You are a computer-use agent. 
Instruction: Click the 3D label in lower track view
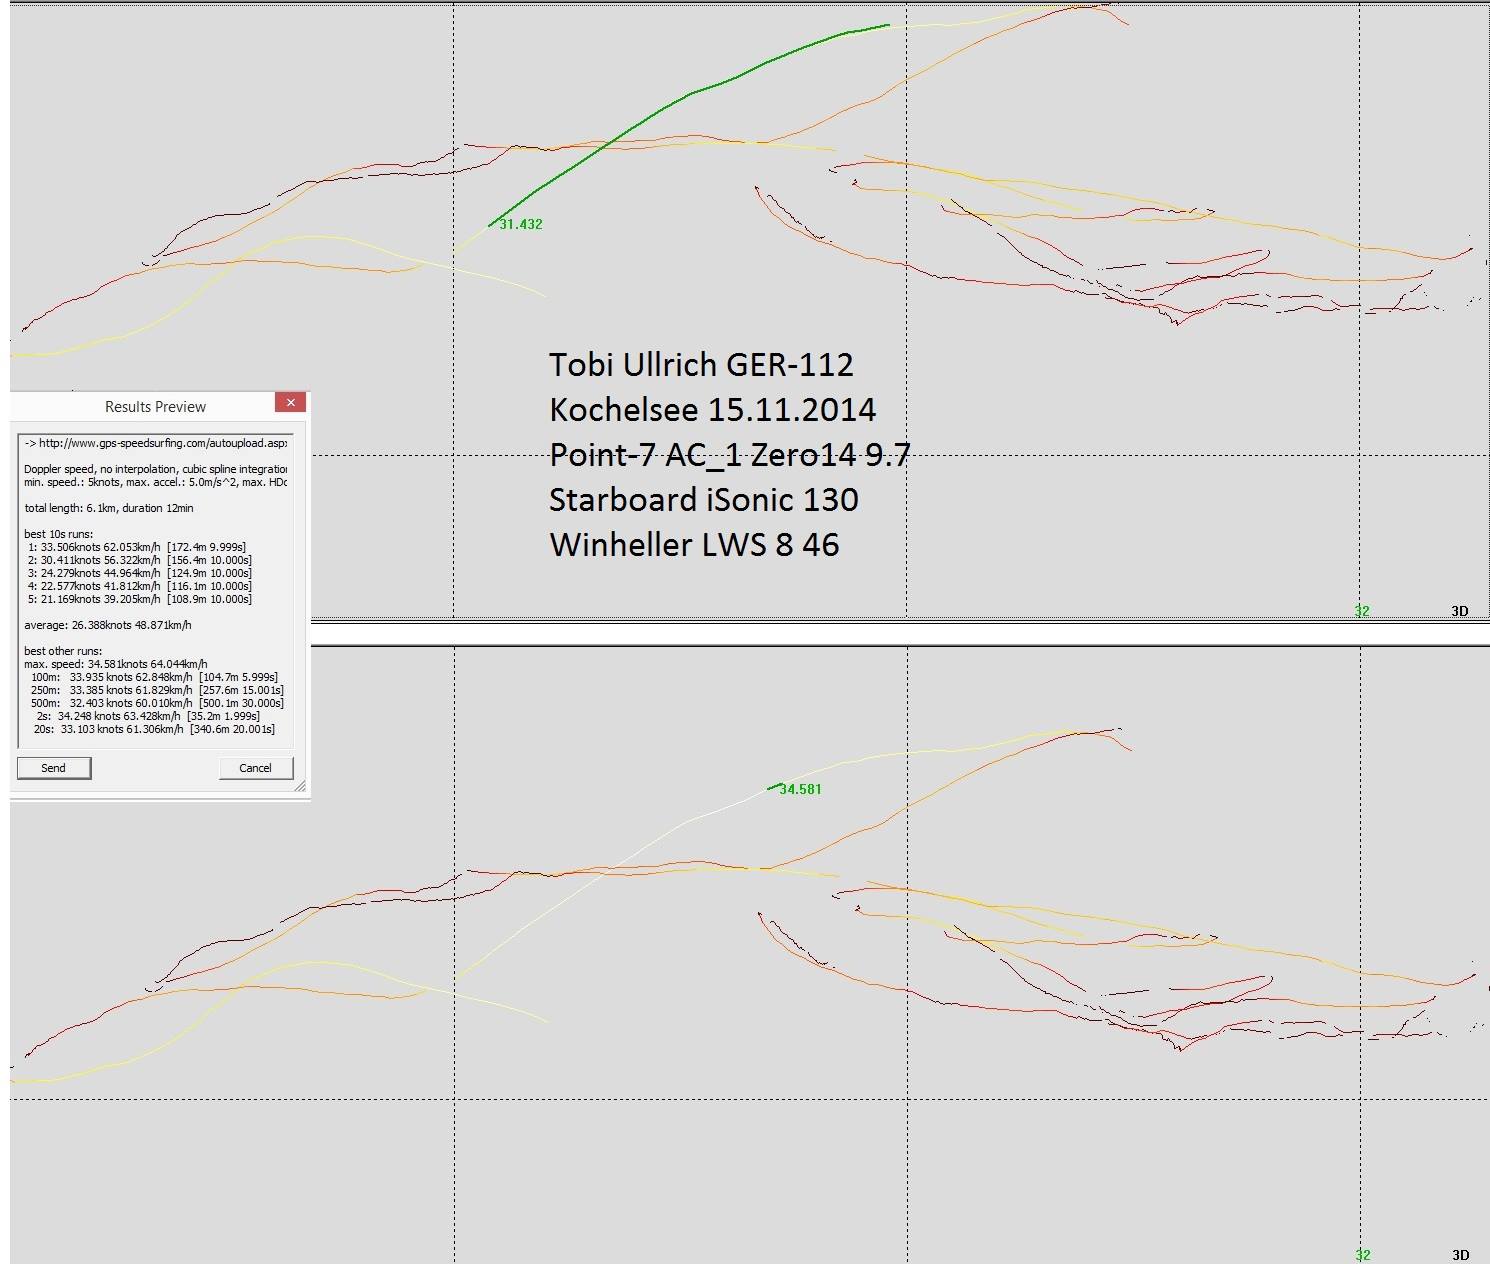[x=1460, y=1255]
